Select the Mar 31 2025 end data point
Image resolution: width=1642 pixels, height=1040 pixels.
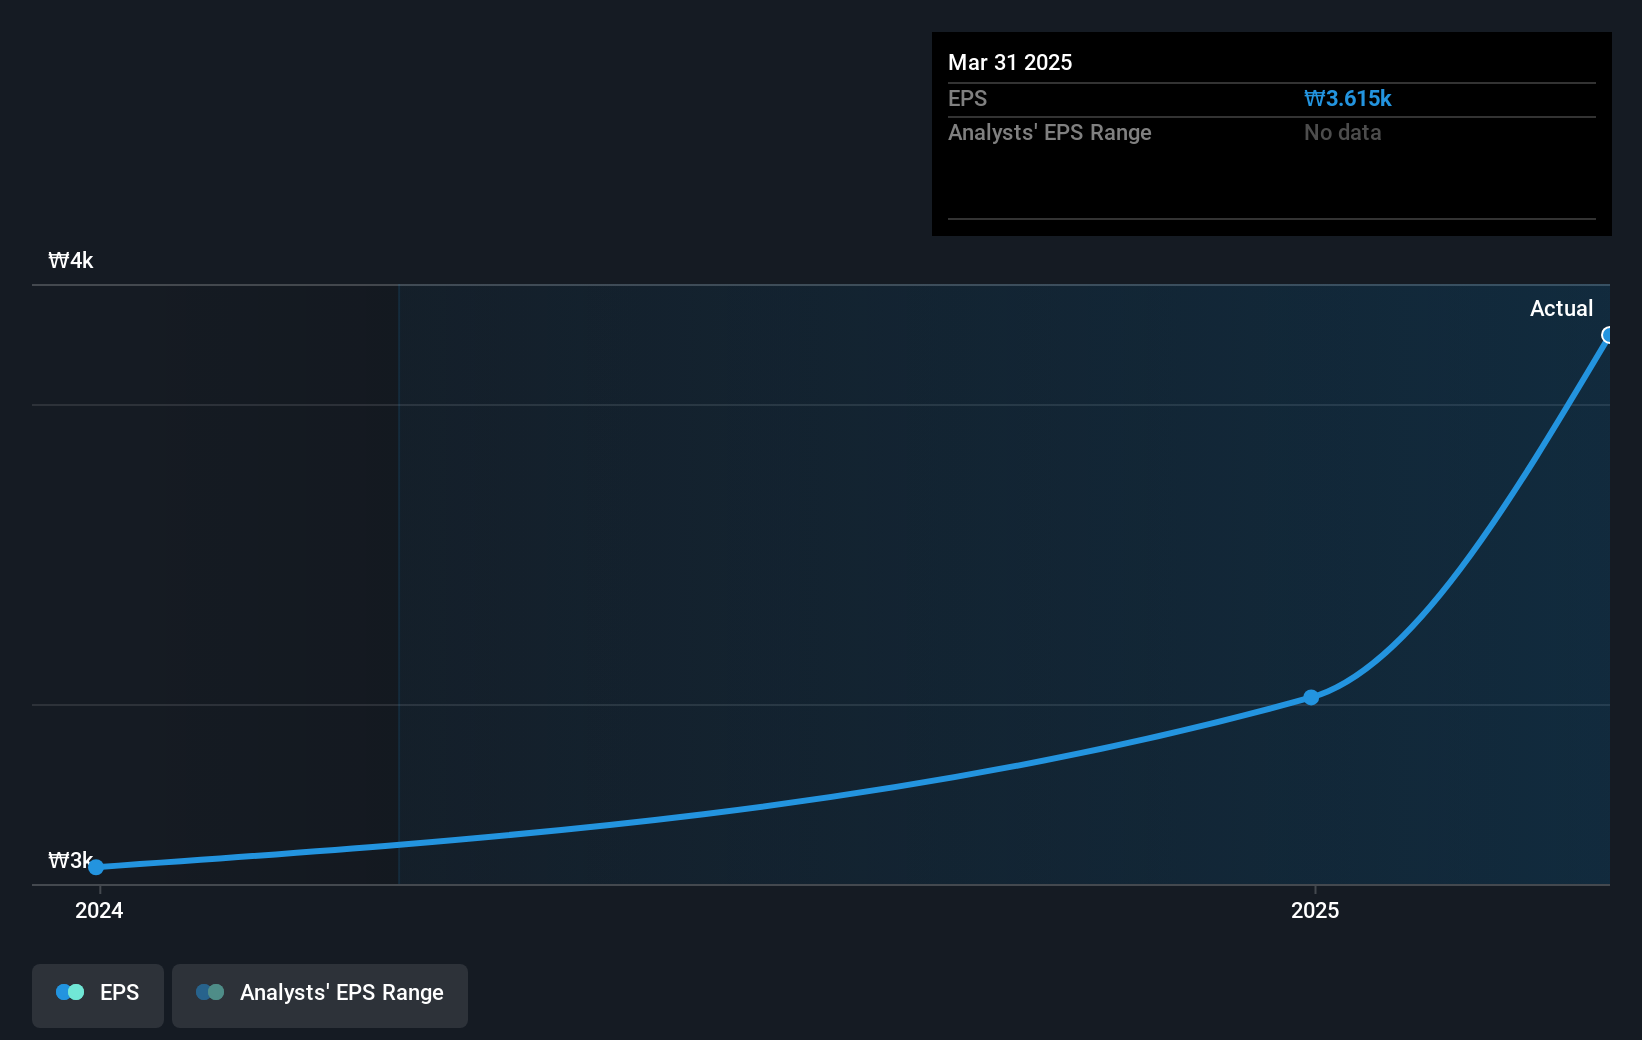(x=1606, y=335)
